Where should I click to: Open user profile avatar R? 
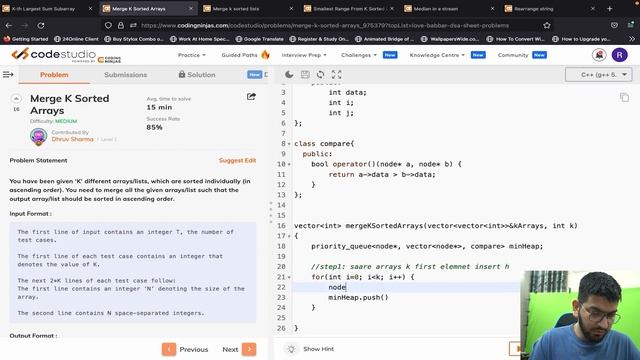pyautogui.click(x=620, y=55)
